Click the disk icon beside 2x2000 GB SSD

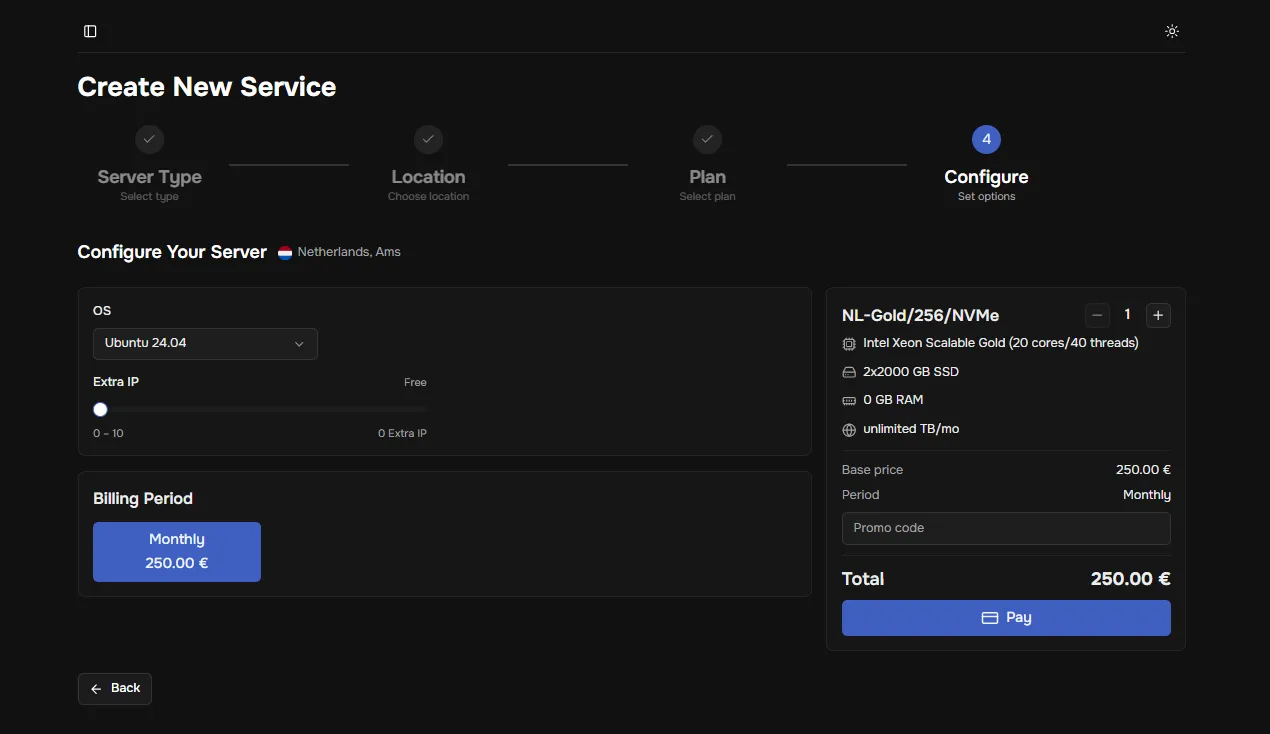click(849, 372)
